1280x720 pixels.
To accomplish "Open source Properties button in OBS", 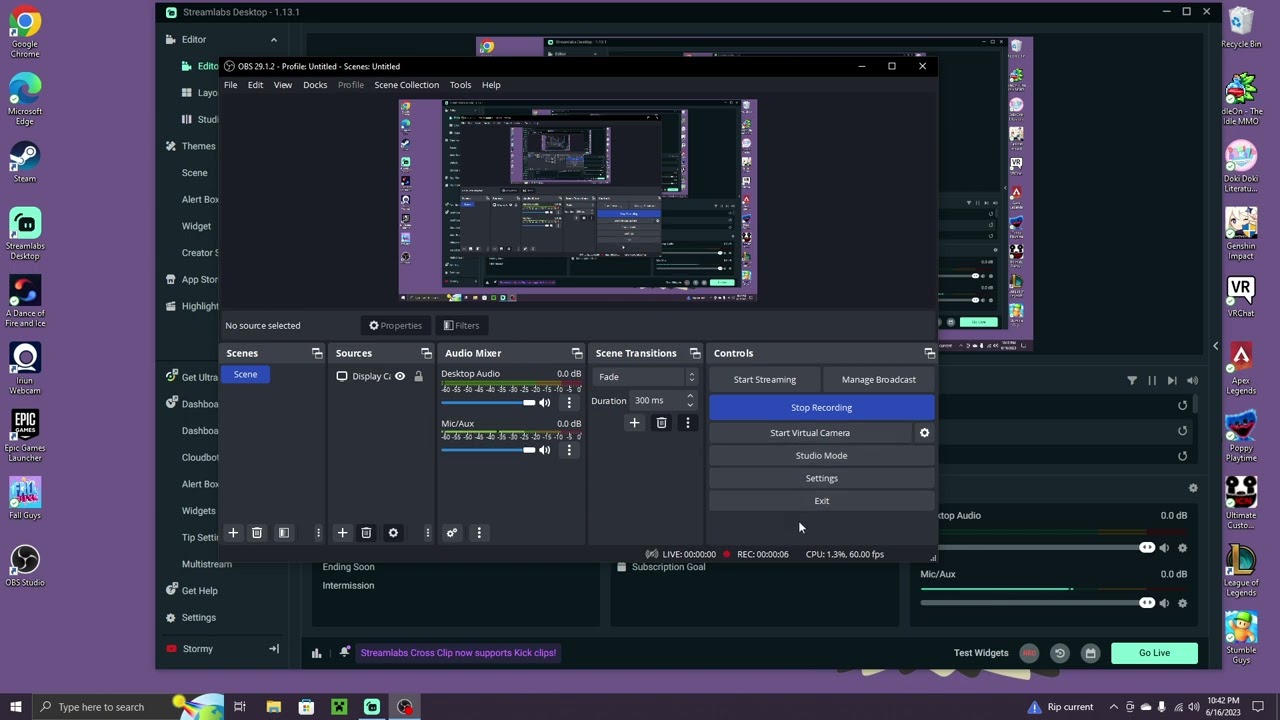I will 396,326.
